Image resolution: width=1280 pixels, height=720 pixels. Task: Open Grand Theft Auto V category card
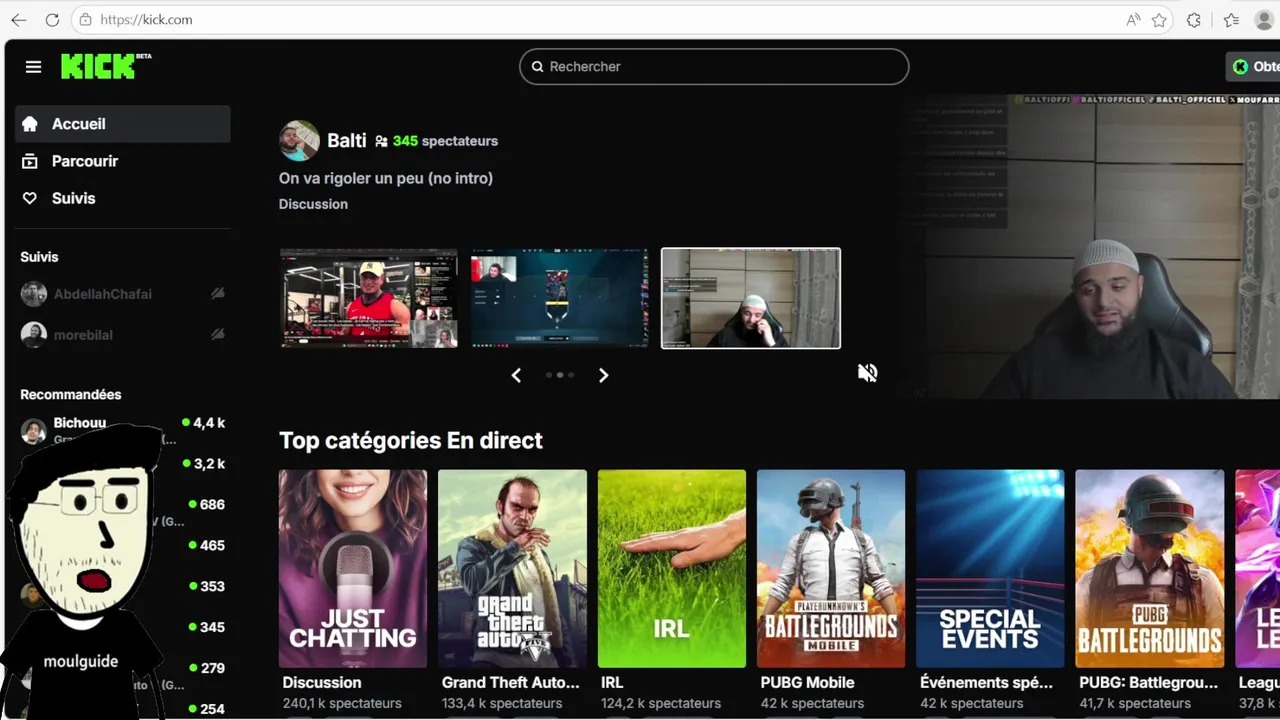(512, 569)
